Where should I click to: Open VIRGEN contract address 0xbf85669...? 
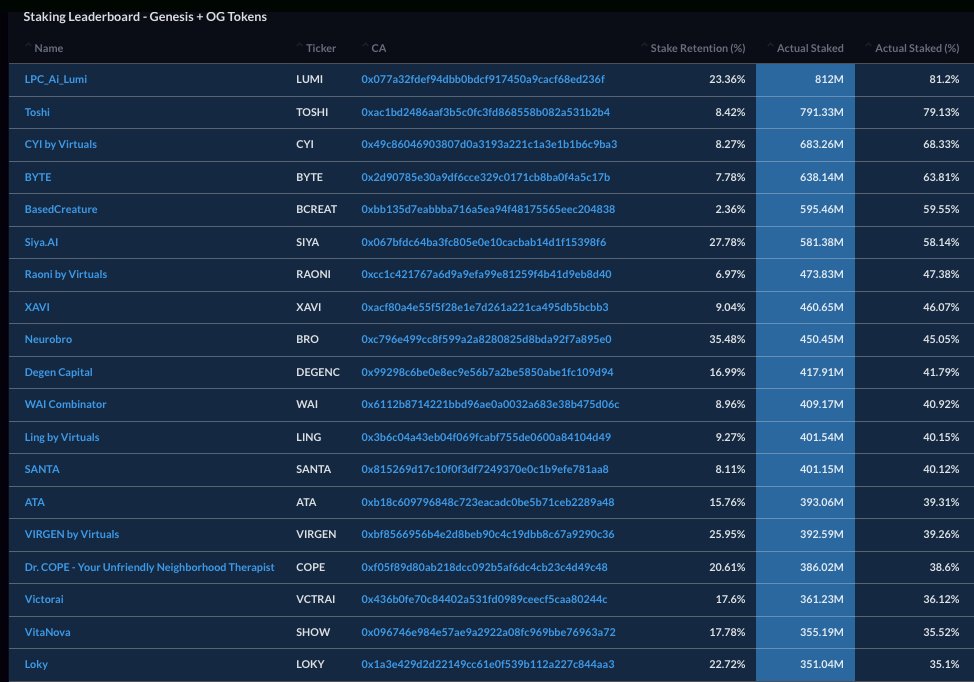coord(488,534)
